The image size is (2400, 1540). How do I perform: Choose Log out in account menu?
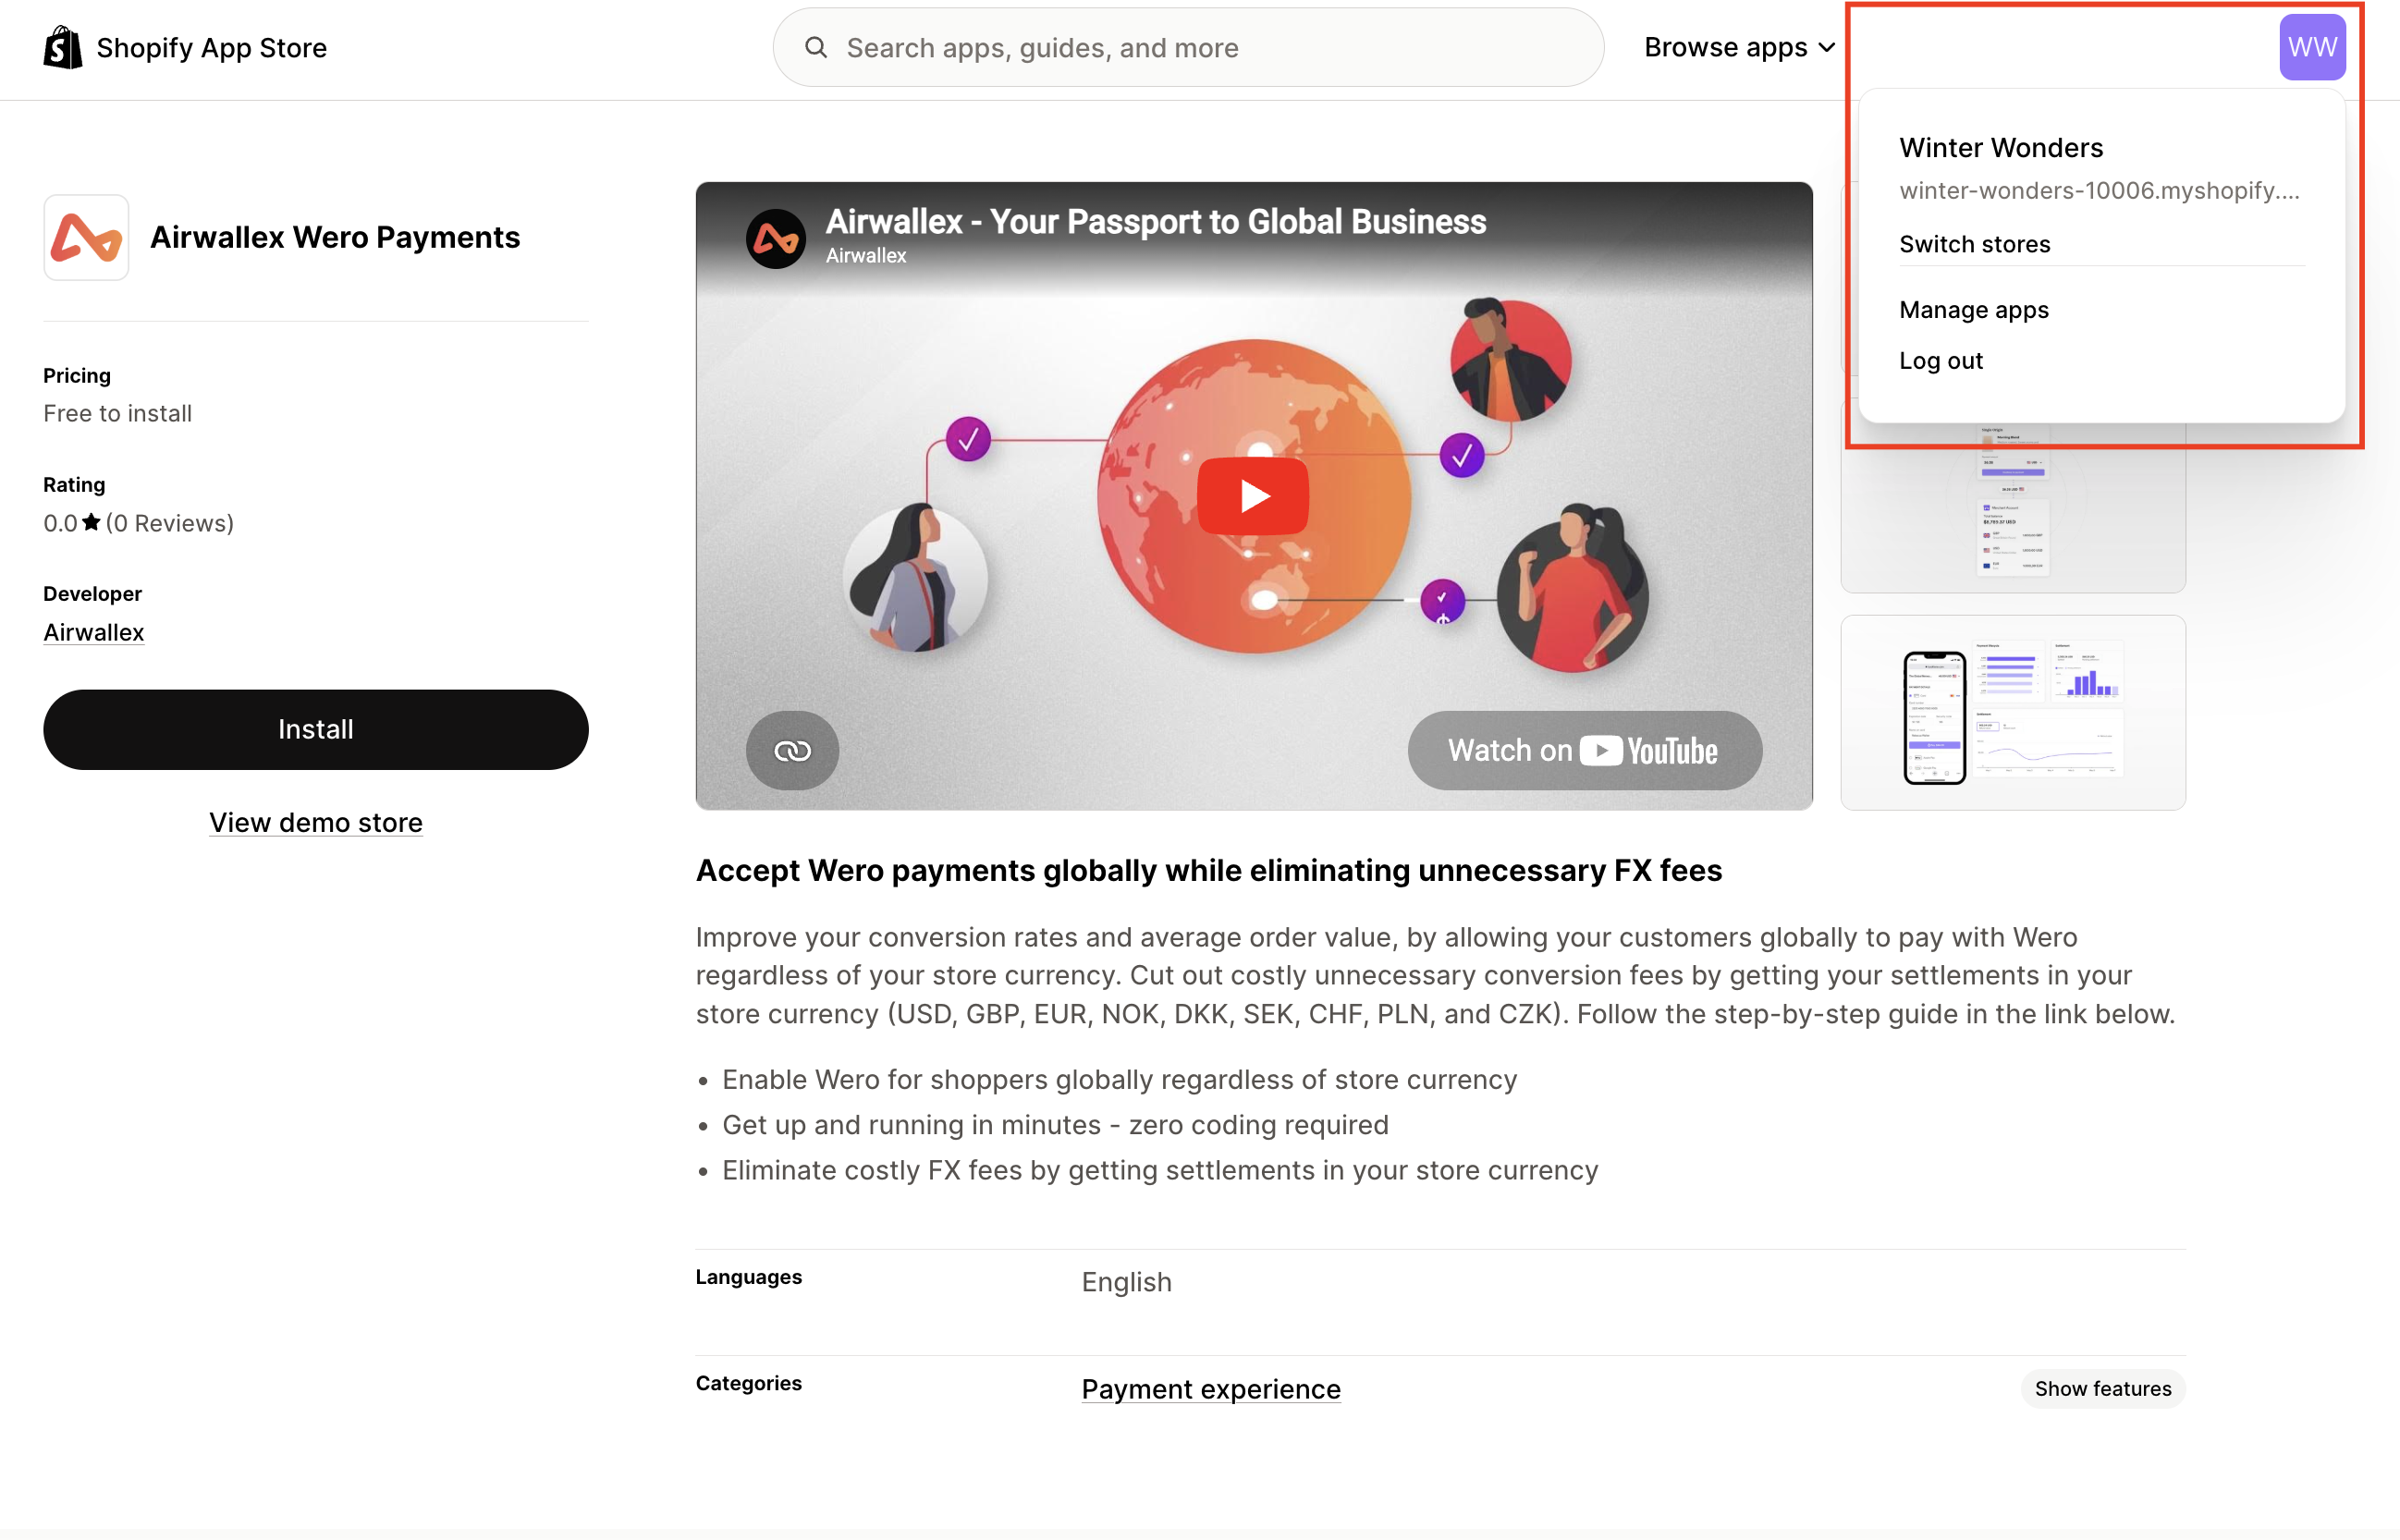[1941, 361]
